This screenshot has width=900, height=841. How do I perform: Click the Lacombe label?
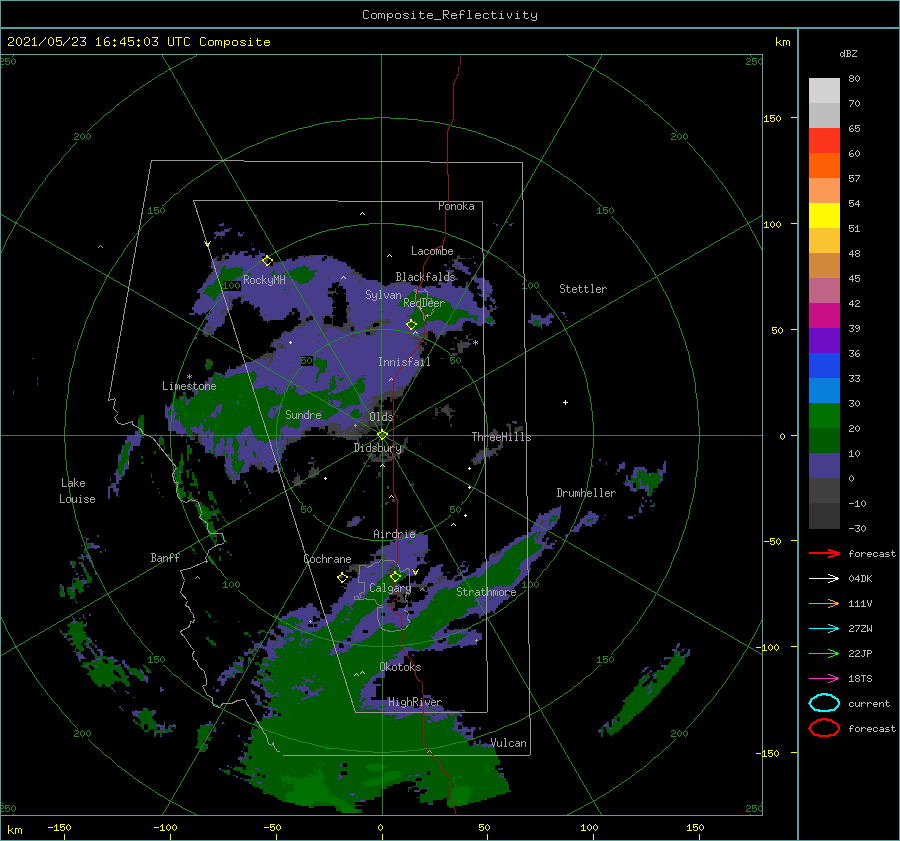coord(432,251)
